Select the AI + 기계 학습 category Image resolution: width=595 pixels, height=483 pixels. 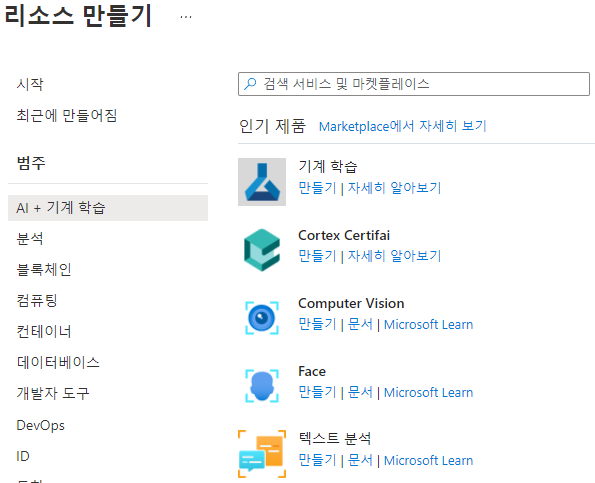(108, 208)
